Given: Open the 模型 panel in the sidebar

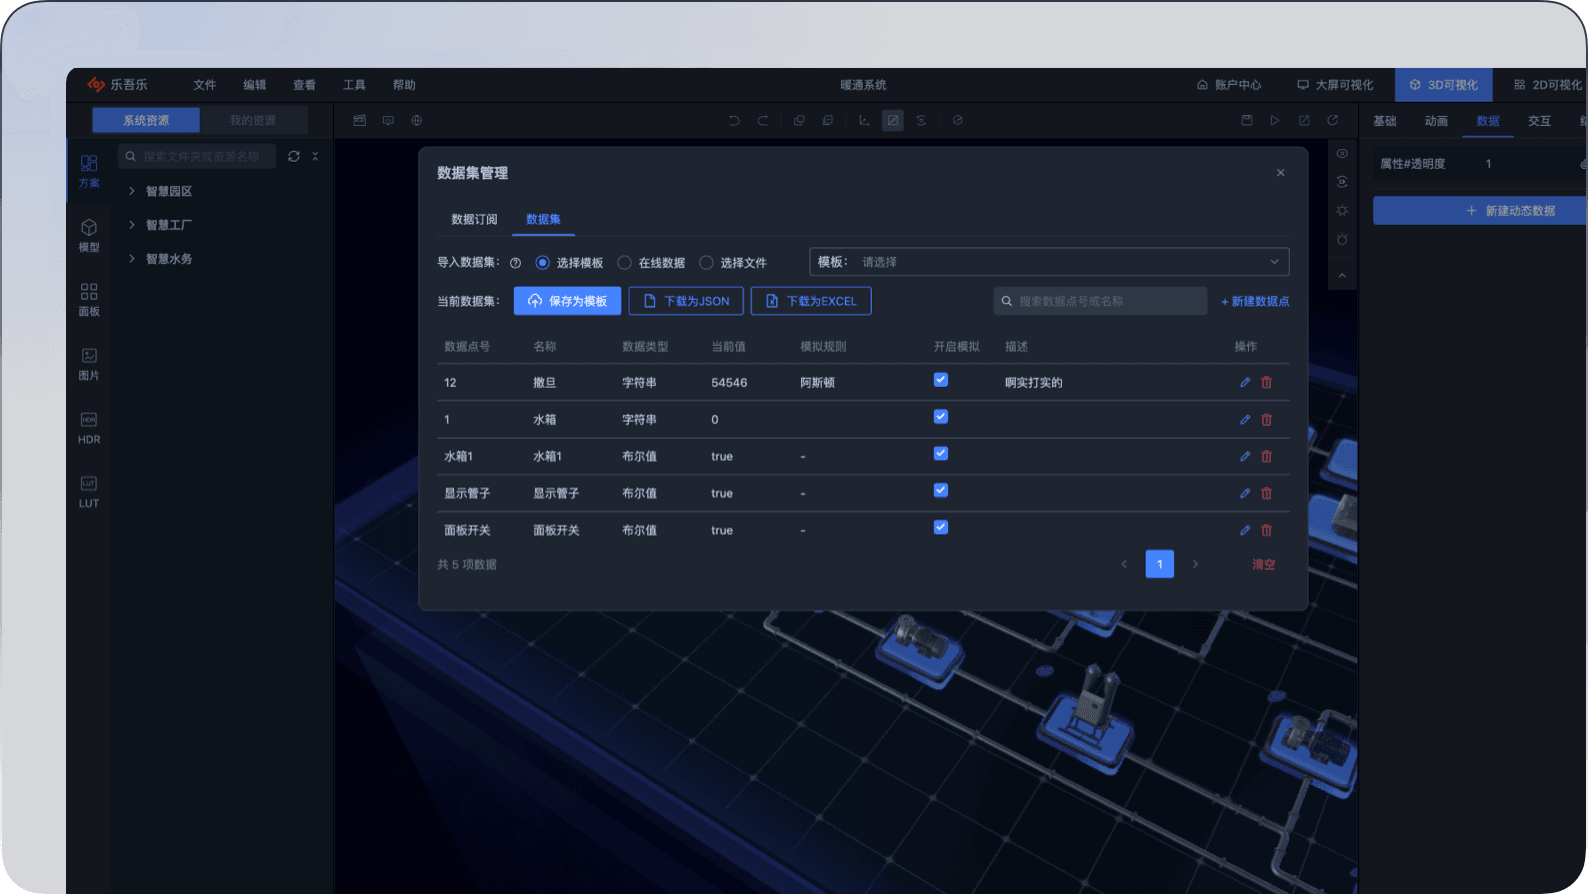Looking at the screenshot, I should coord(89,235).
